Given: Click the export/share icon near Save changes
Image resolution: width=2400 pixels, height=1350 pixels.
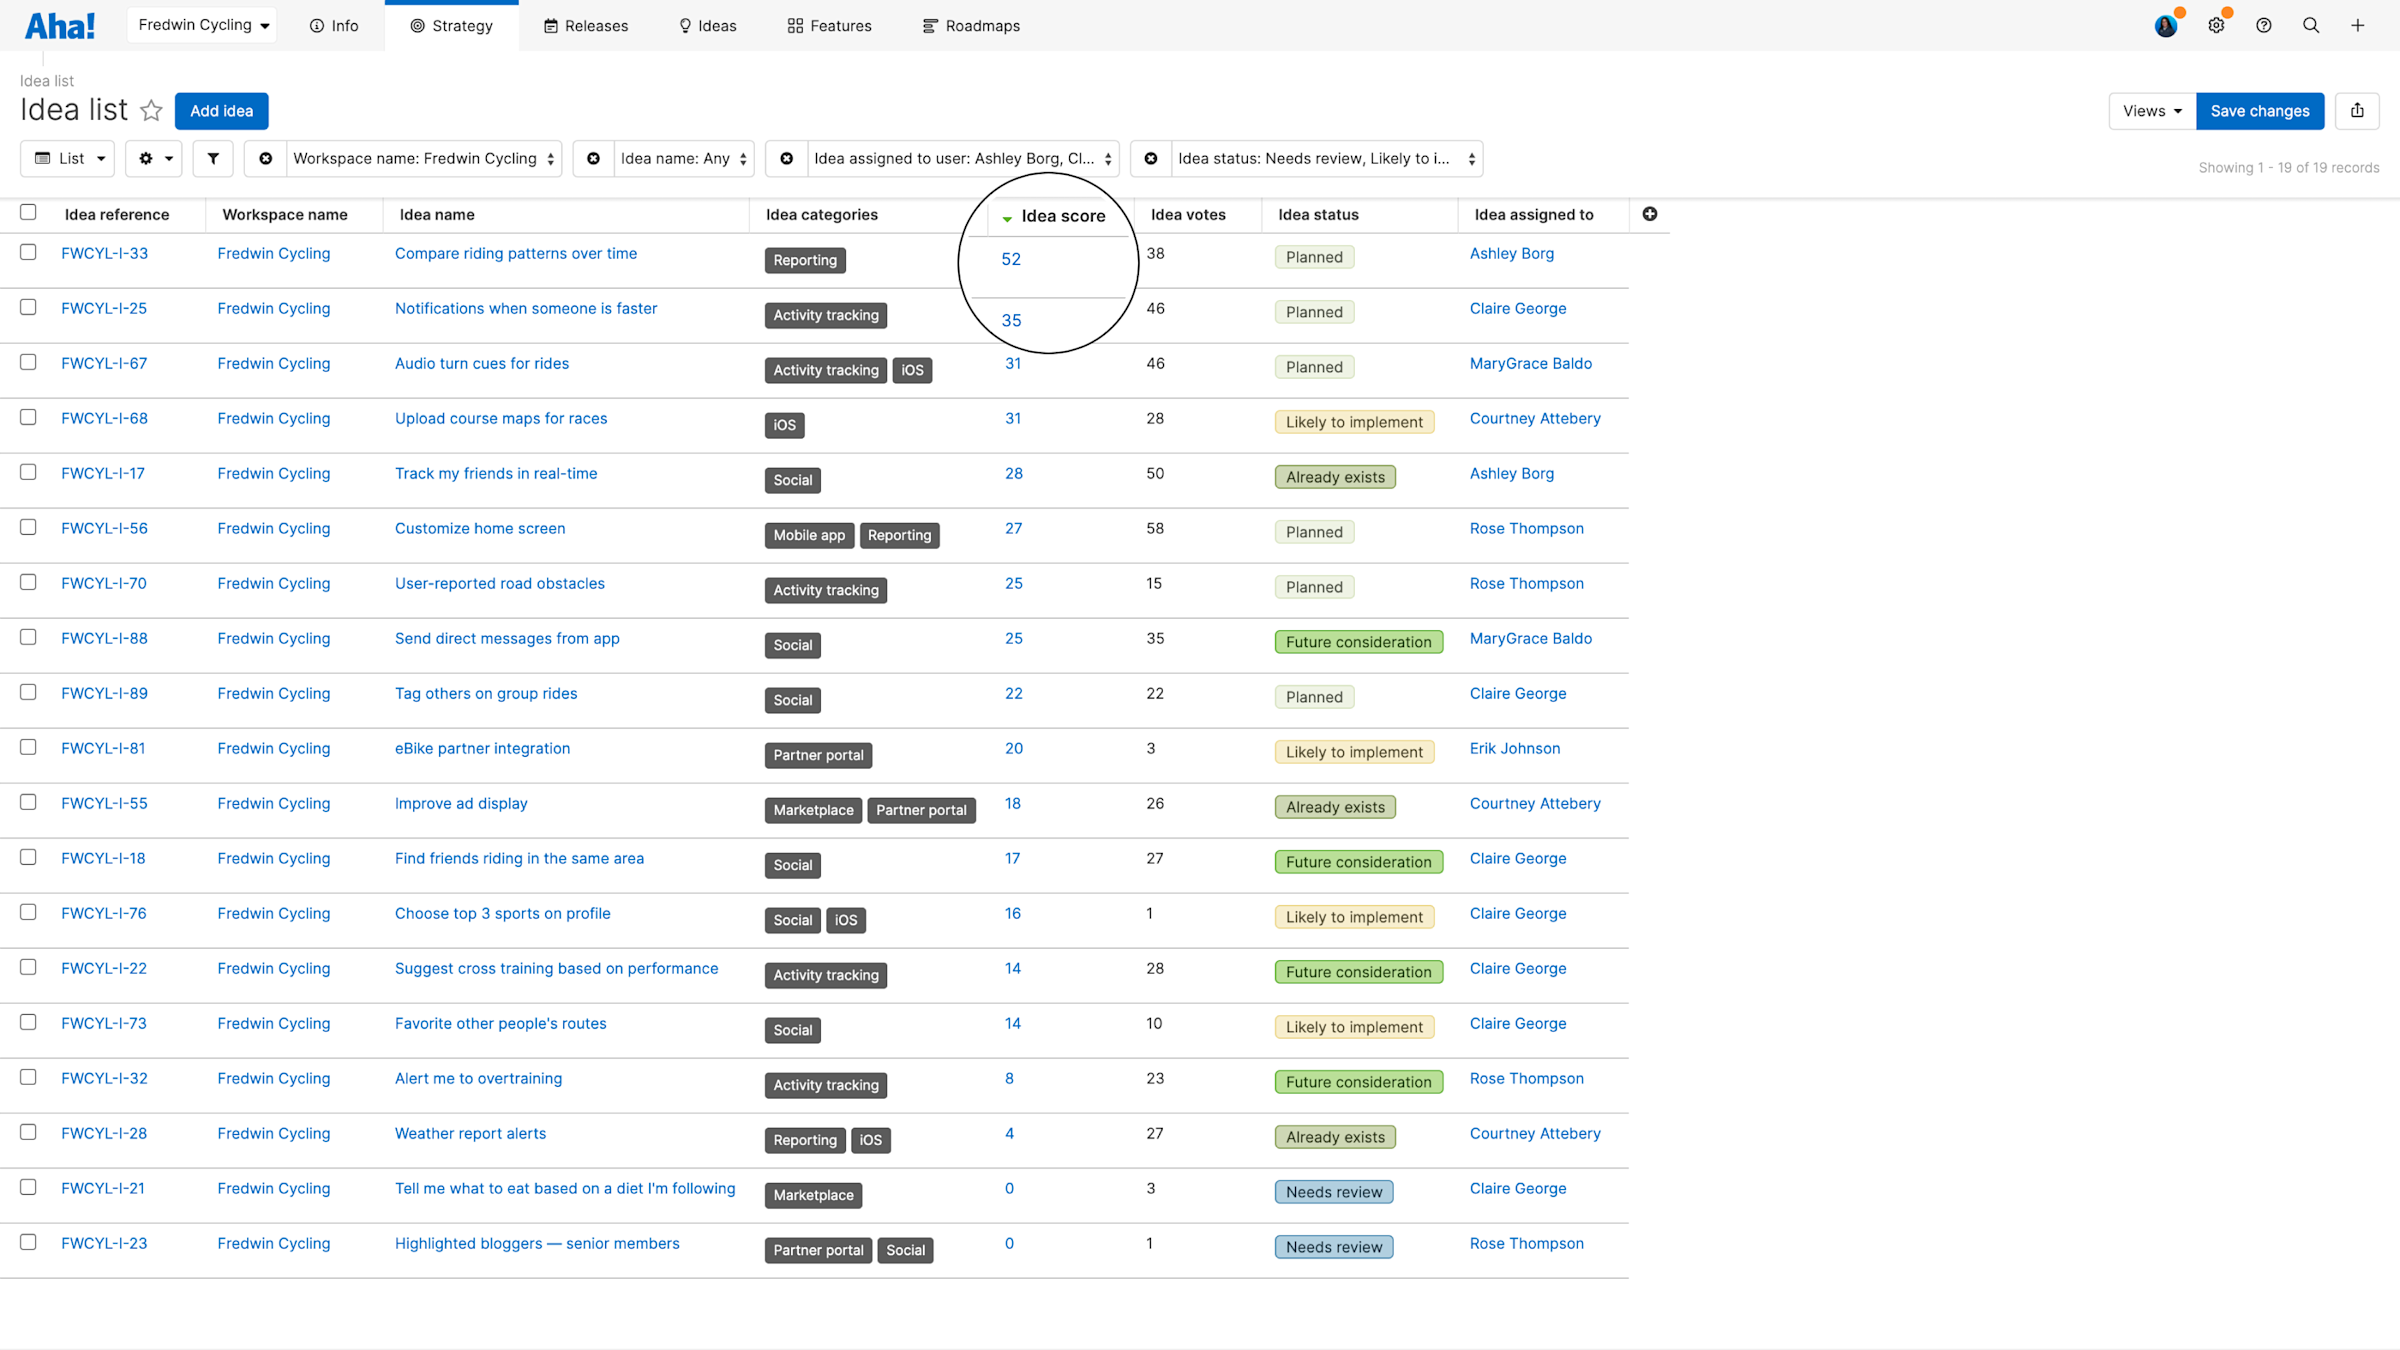Looking at the screenshot, I should tap(2357, 111).
